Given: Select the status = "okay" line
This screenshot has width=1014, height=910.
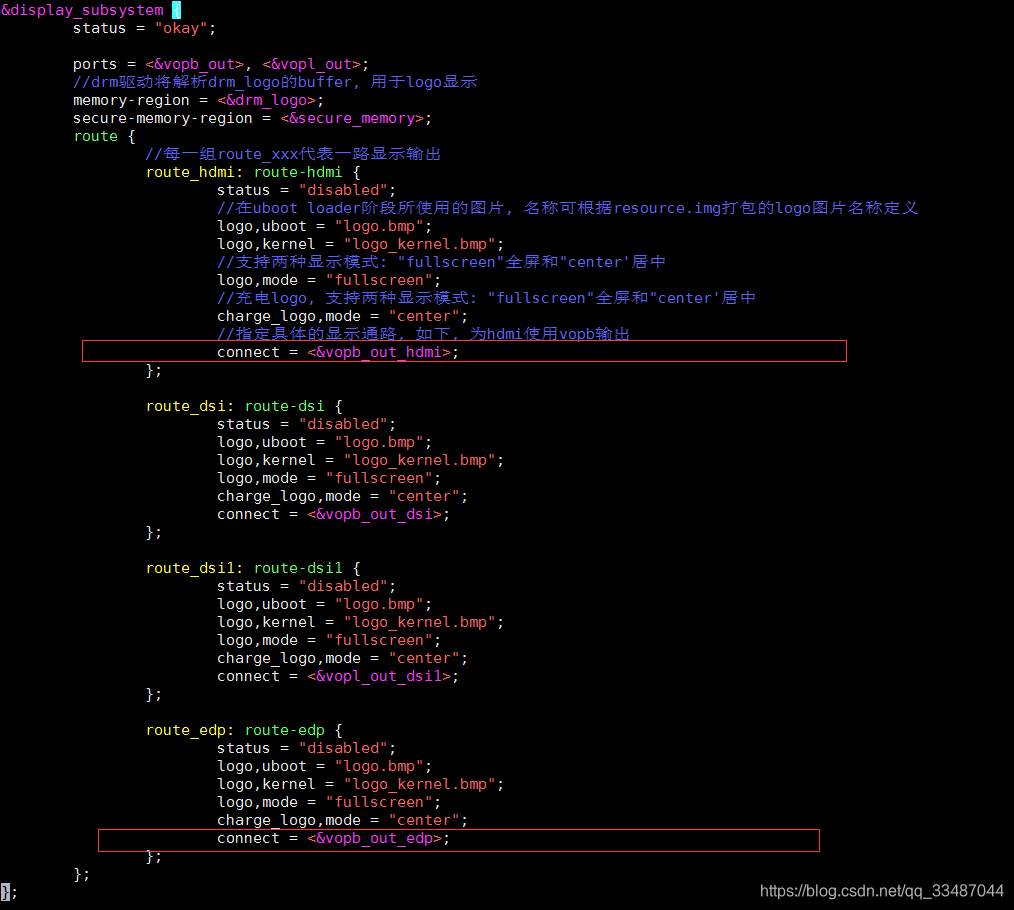Looking at the screenshot, I should pyautogui.click(x=144, y=28).
